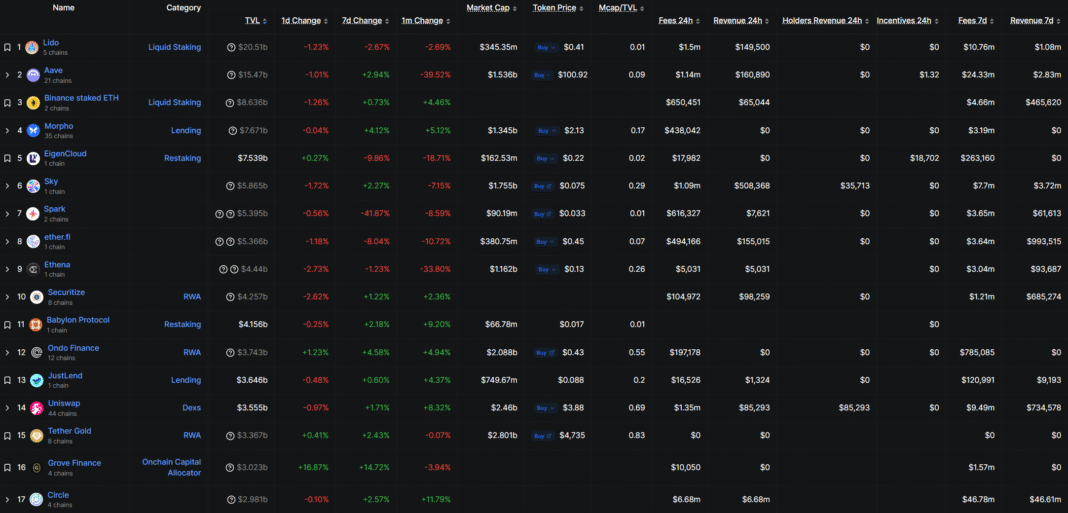Sort by 1d Change header
Screen dimensions: 1068x513
(x=304, y=20)
